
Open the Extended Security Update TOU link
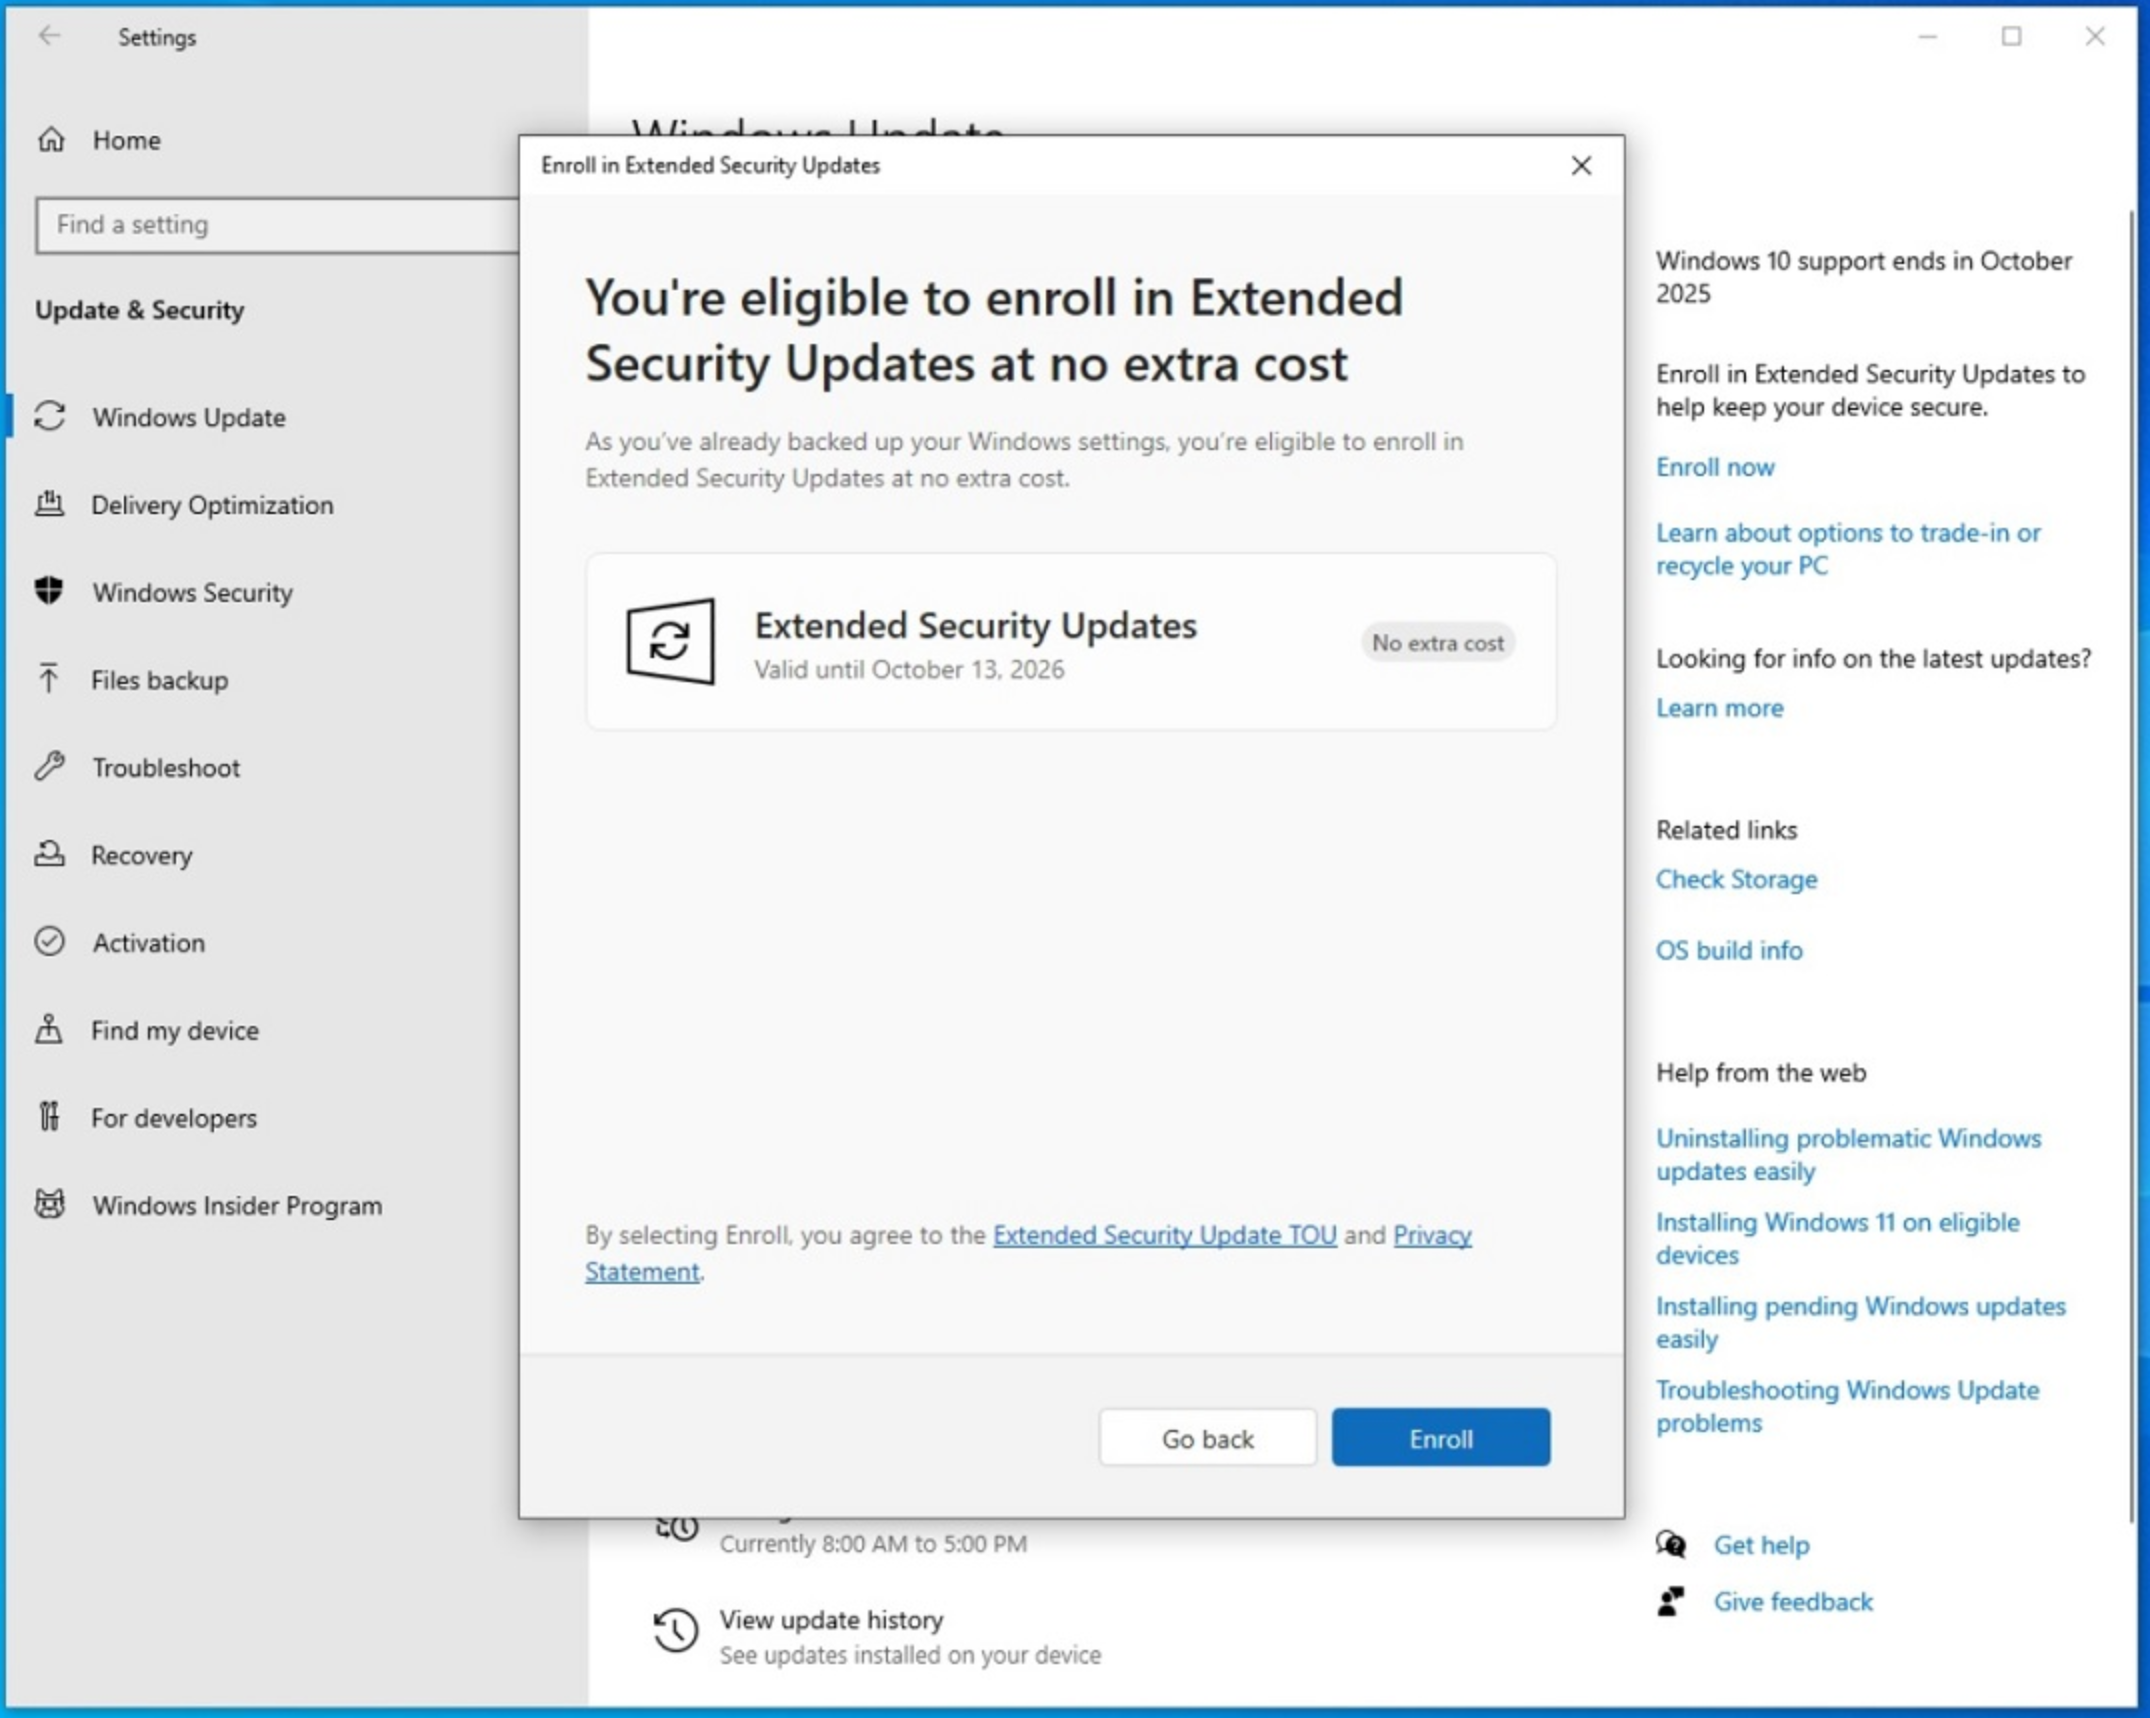click(x=1165, y=1235)
